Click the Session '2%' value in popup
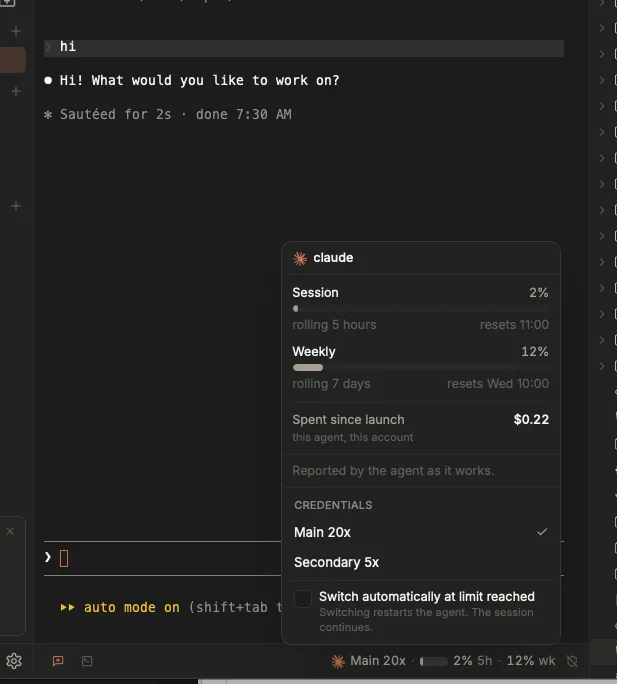 (x=538, y=292)
